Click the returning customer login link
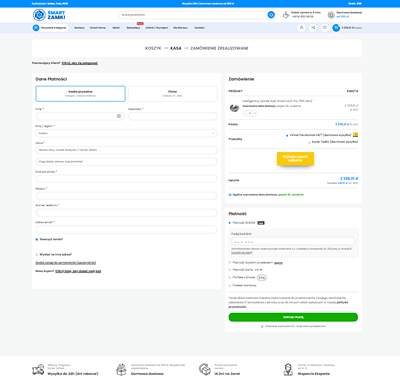The height and width of the screenshot is (382, 400). pyautogui.click(x=80, y=63)
